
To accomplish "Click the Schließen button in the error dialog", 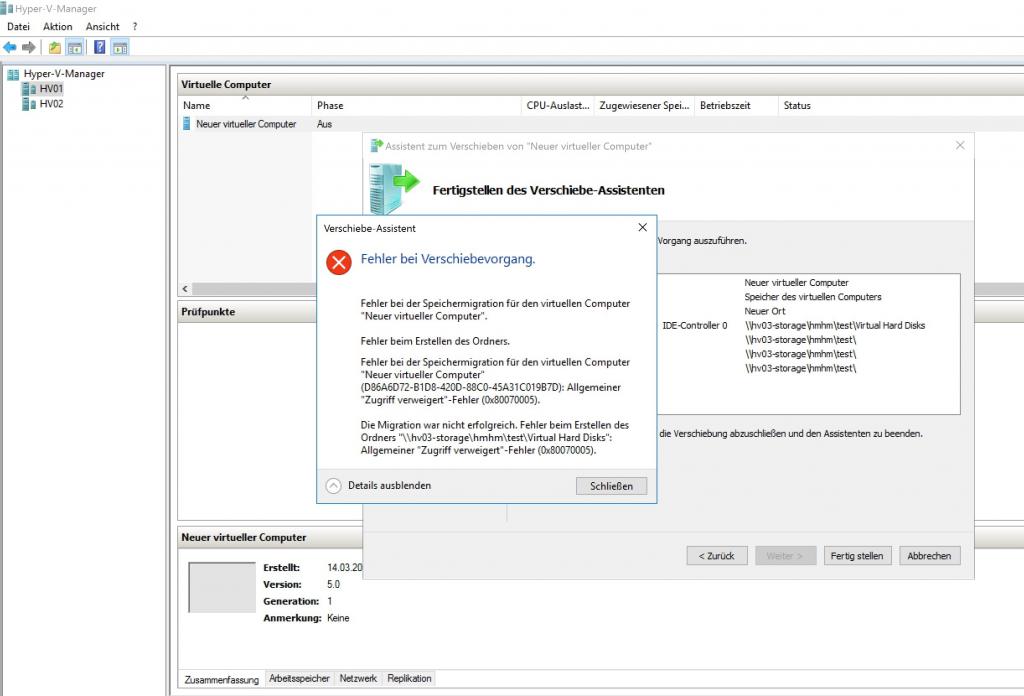I will (611, 486).
